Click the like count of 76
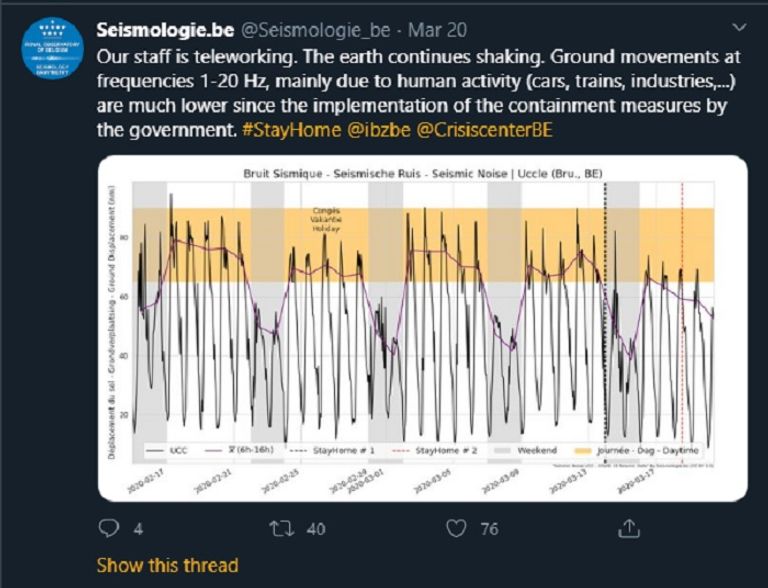768x588 pixels. tap(489, 529)
